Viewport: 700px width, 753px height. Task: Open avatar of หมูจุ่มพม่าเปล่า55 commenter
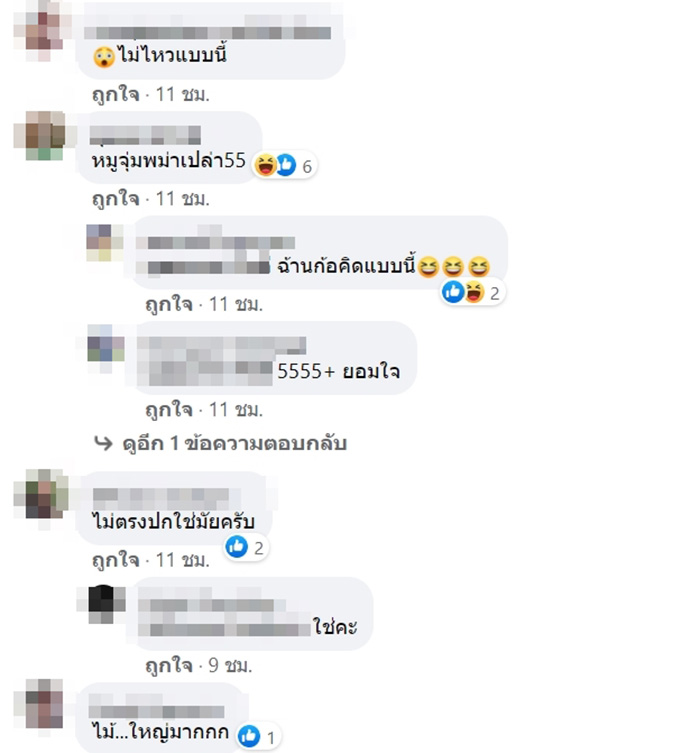tap(44, 135)
